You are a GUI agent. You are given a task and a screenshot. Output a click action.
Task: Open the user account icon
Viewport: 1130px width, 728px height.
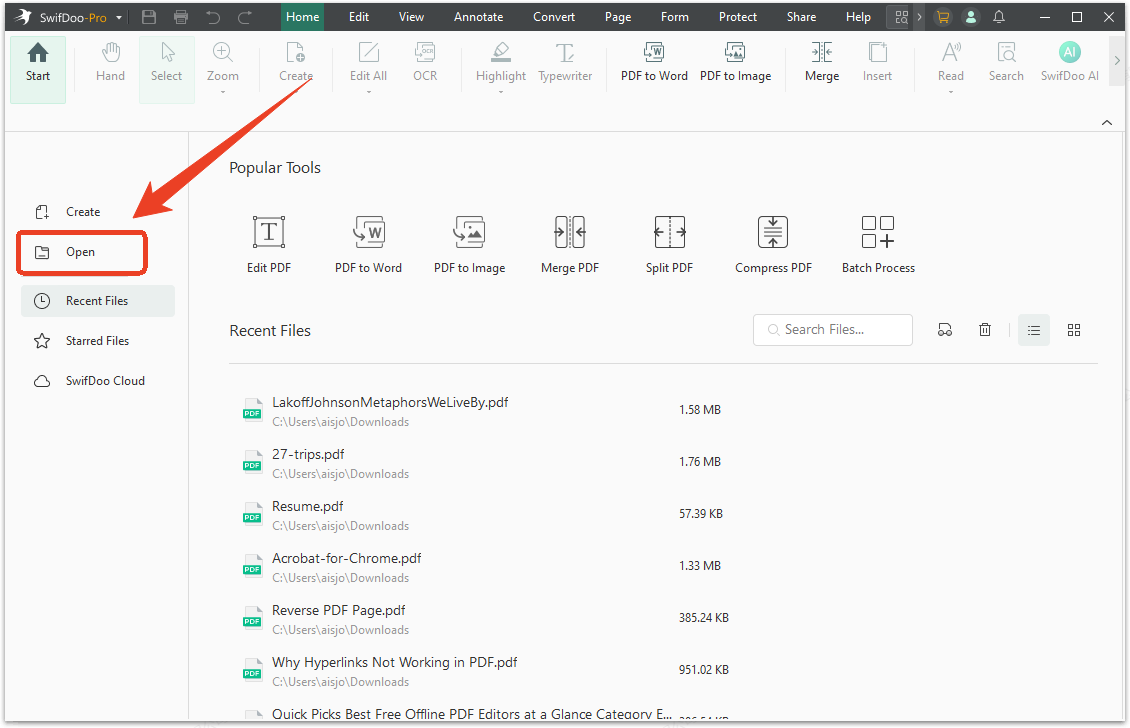(x=971, y=17)
